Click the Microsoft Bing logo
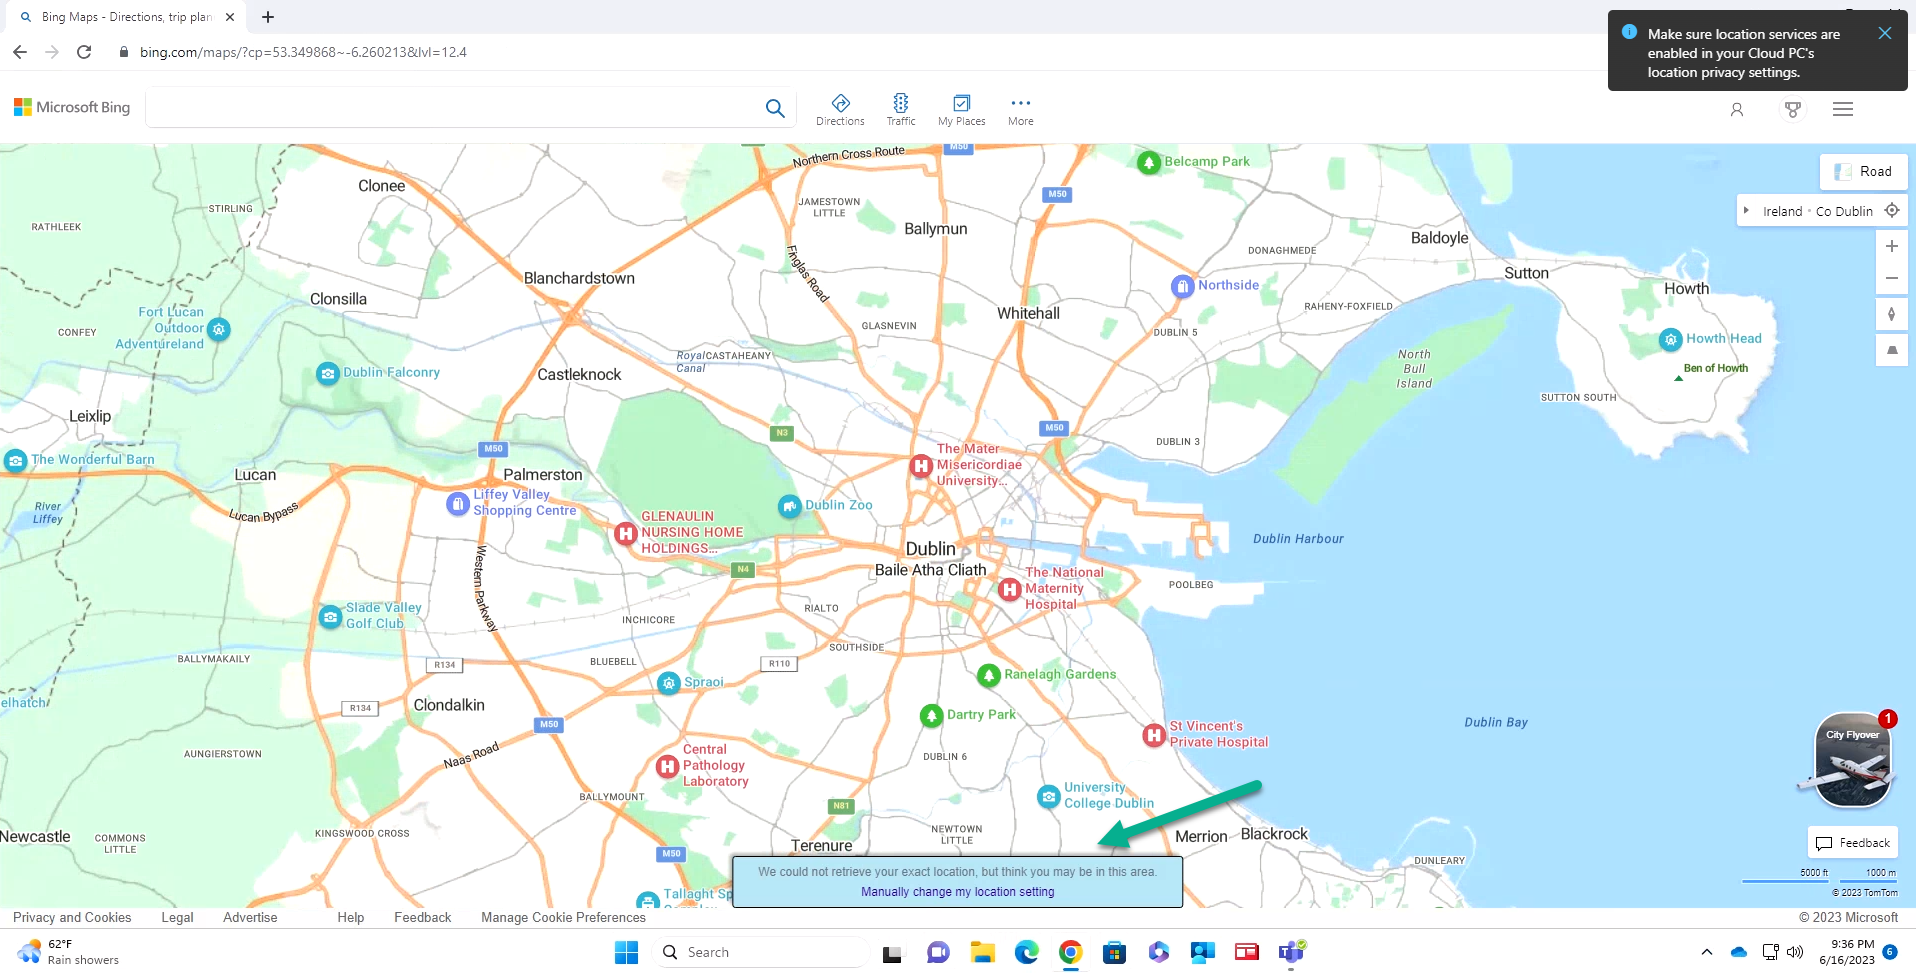Screen dimensions: 1916x973 click(x=72, y=107)
